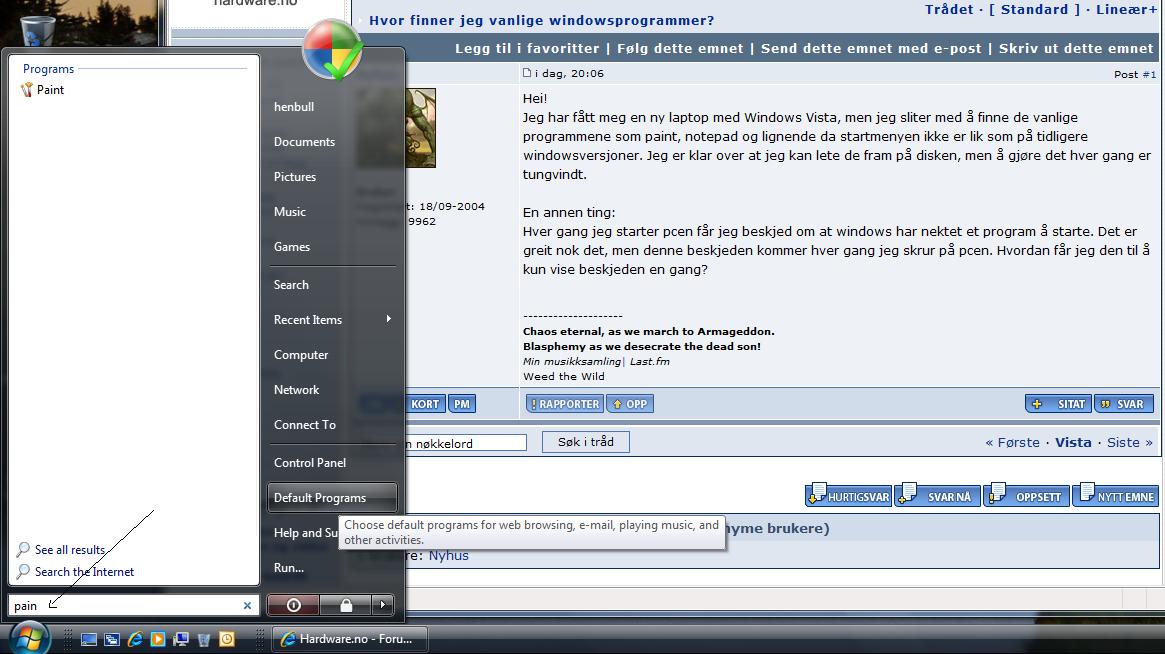
Task: Click 'Skriv ut dette emnet' link
Action: pos(1076,48)
